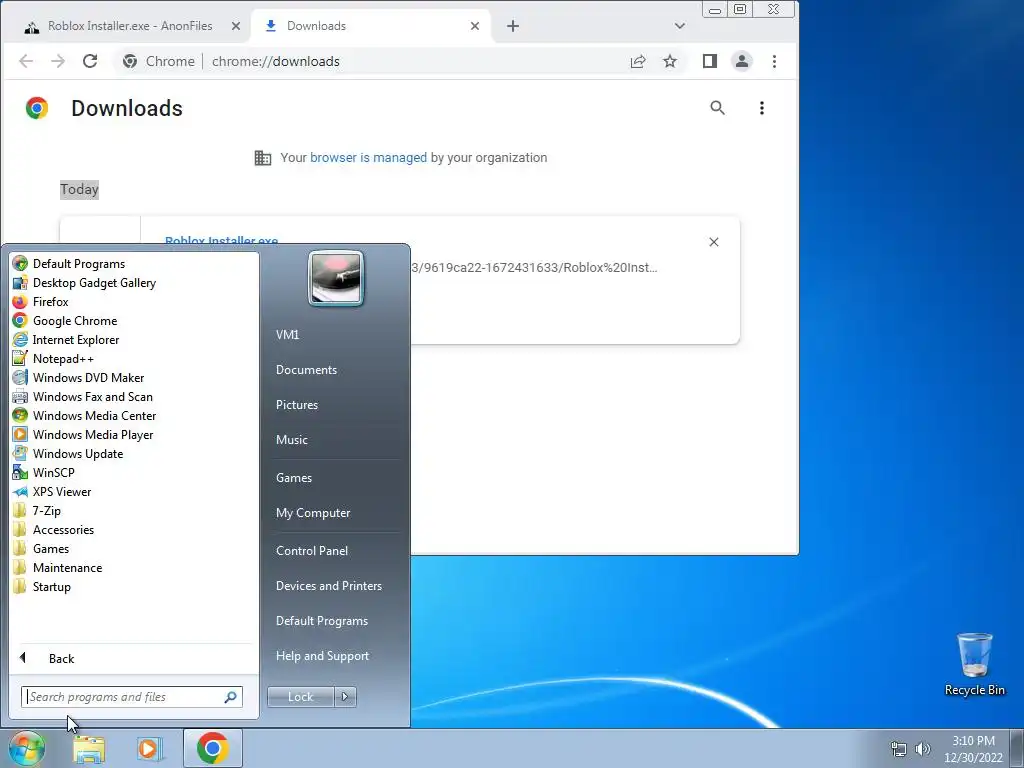Open Windows DVD Maker
1024x768 pixels.
[x=88, y=377]
